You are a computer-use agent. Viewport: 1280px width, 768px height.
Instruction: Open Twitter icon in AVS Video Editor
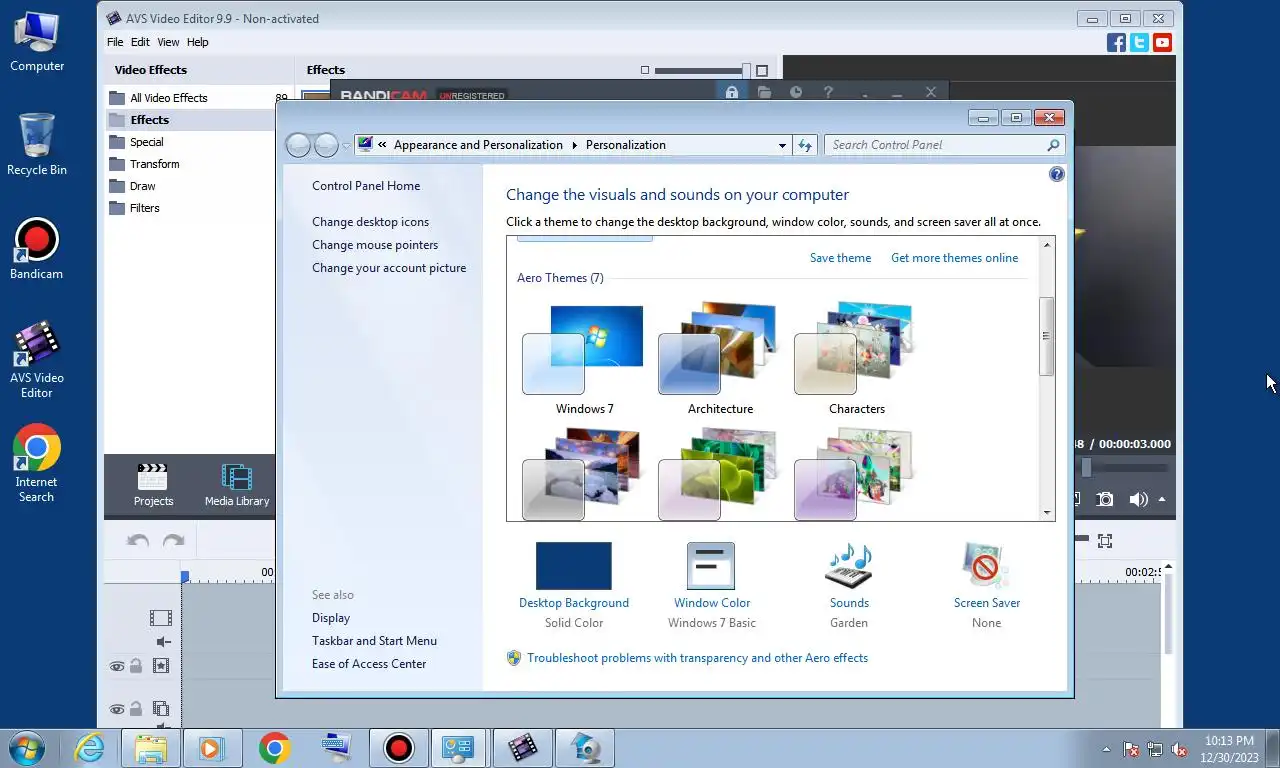click(1139, 42)
